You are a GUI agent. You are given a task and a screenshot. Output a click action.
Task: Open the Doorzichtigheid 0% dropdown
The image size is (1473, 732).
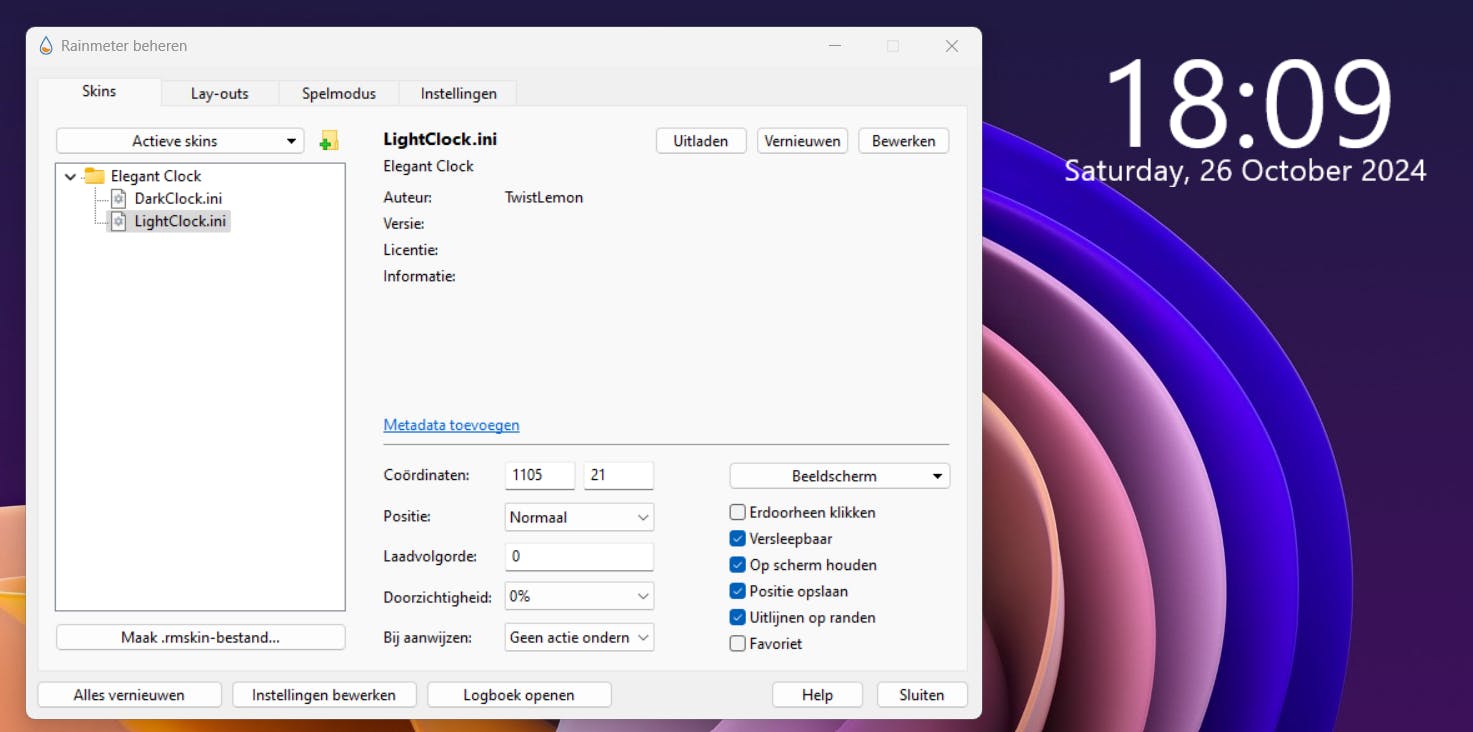579,596
